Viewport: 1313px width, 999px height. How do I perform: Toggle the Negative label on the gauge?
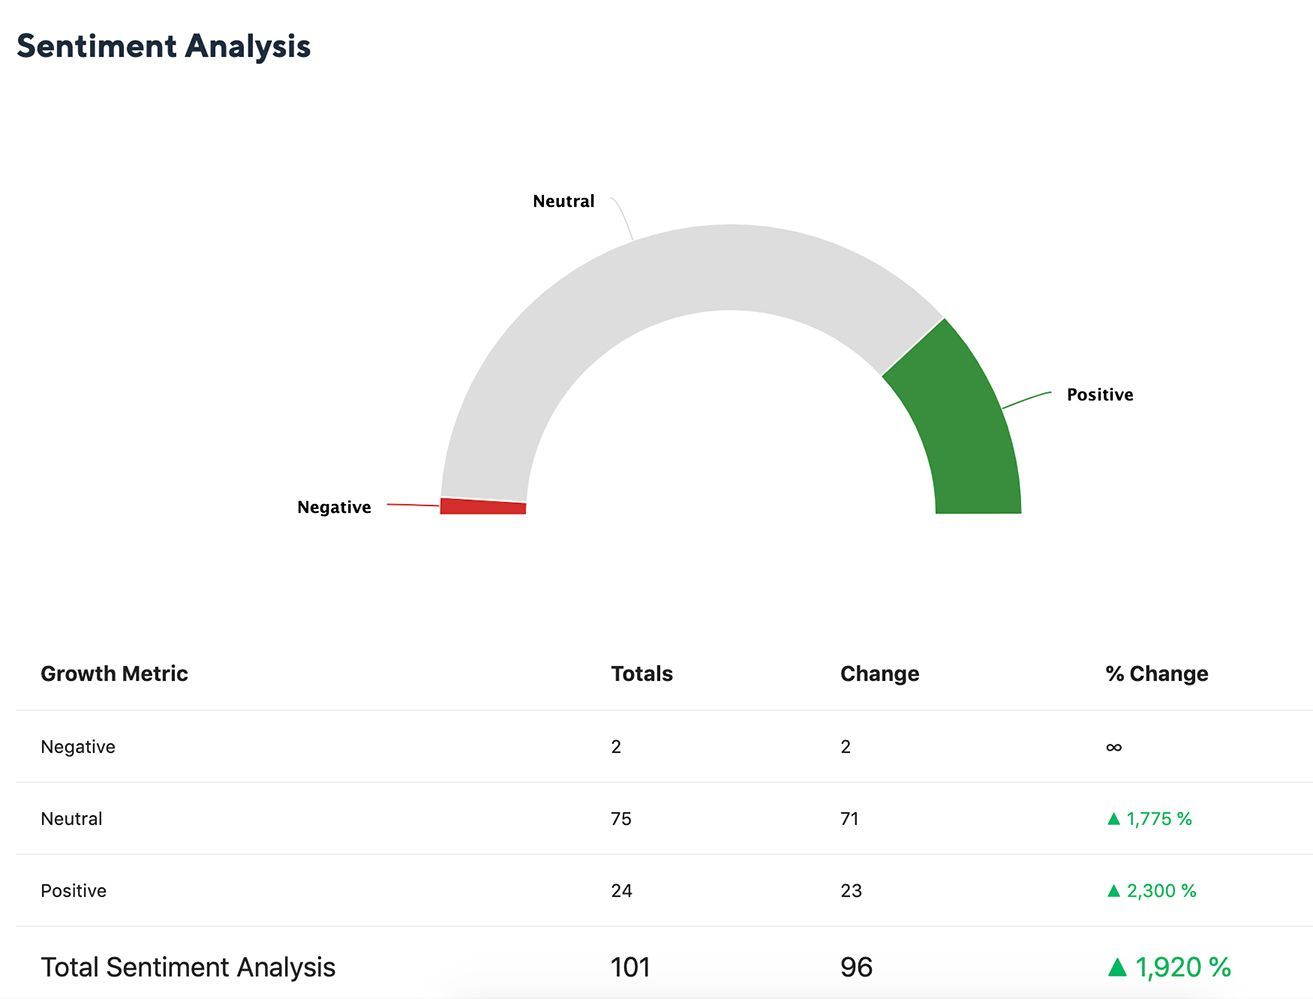[x=333, y=507]
